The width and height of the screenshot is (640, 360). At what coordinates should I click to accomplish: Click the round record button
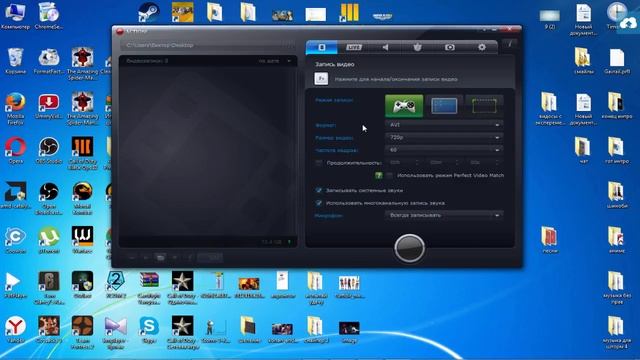pyautogui.click(x=409, y=247)
